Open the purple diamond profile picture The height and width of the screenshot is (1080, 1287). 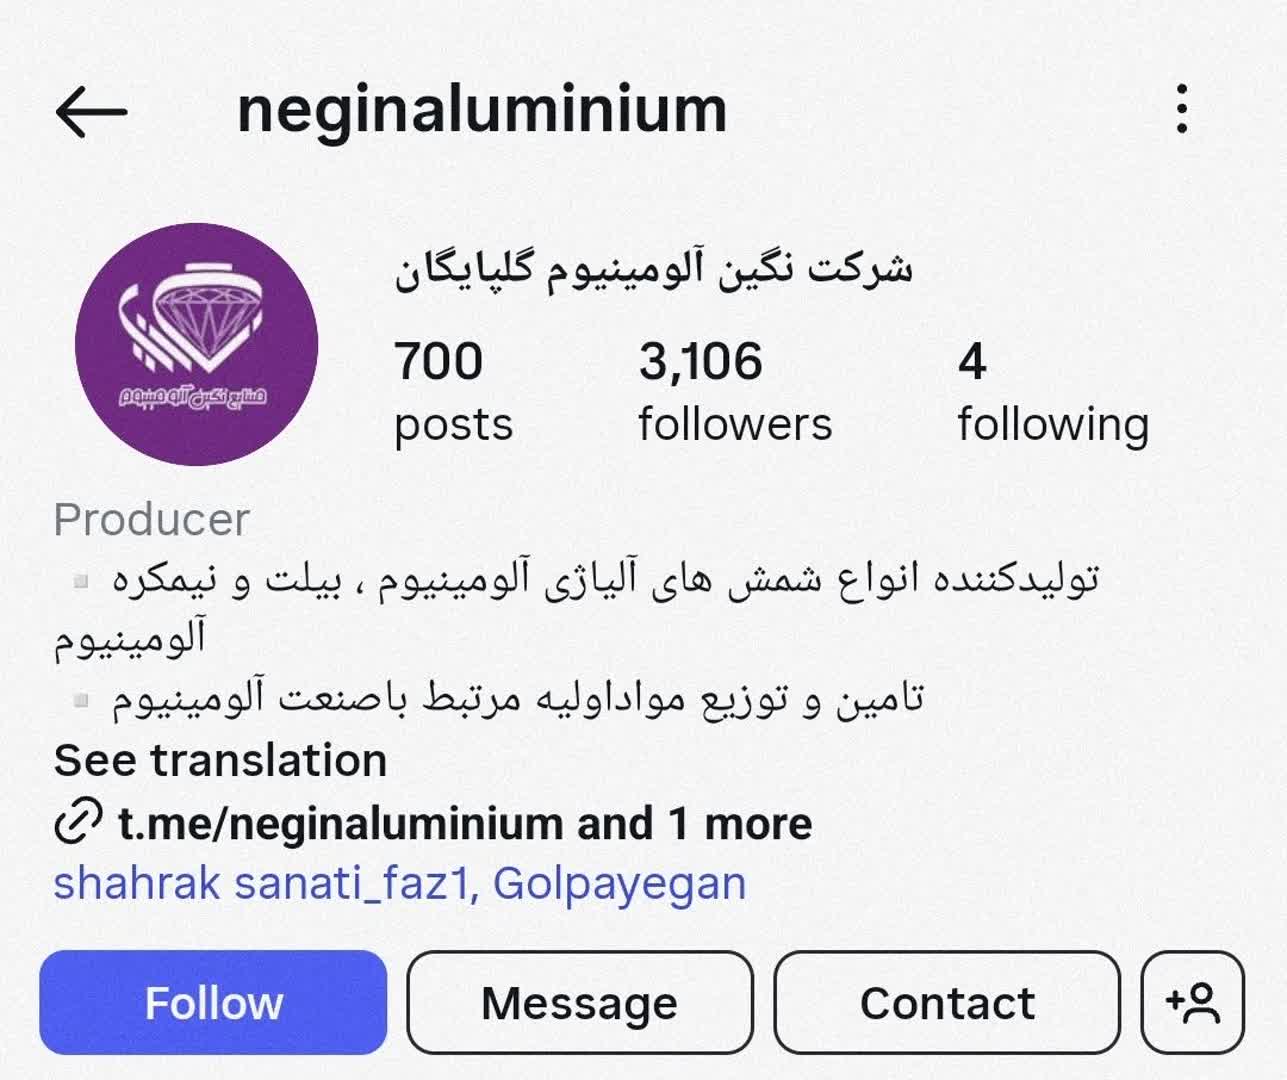click(x=196, y=344)
